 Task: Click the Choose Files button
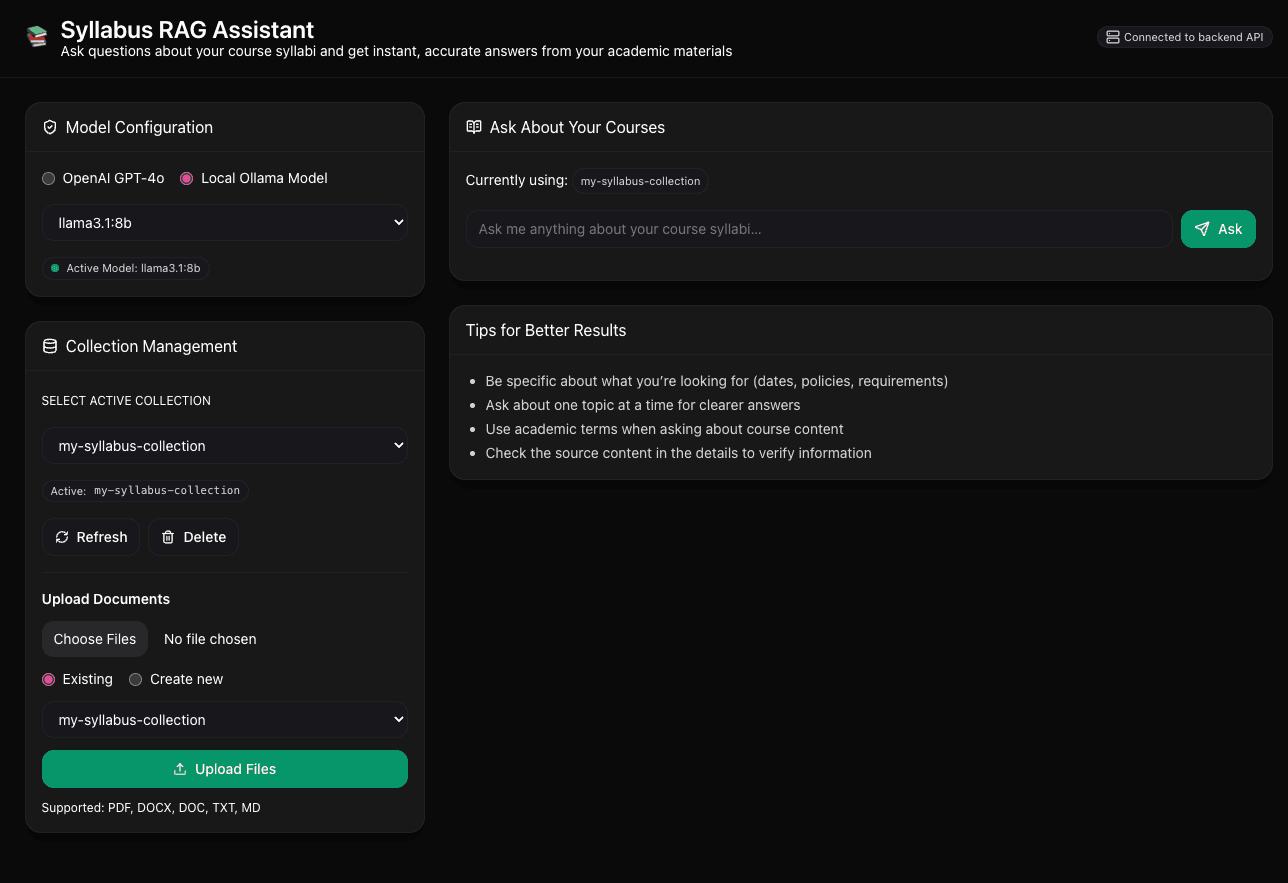click(x=95, y=639)
